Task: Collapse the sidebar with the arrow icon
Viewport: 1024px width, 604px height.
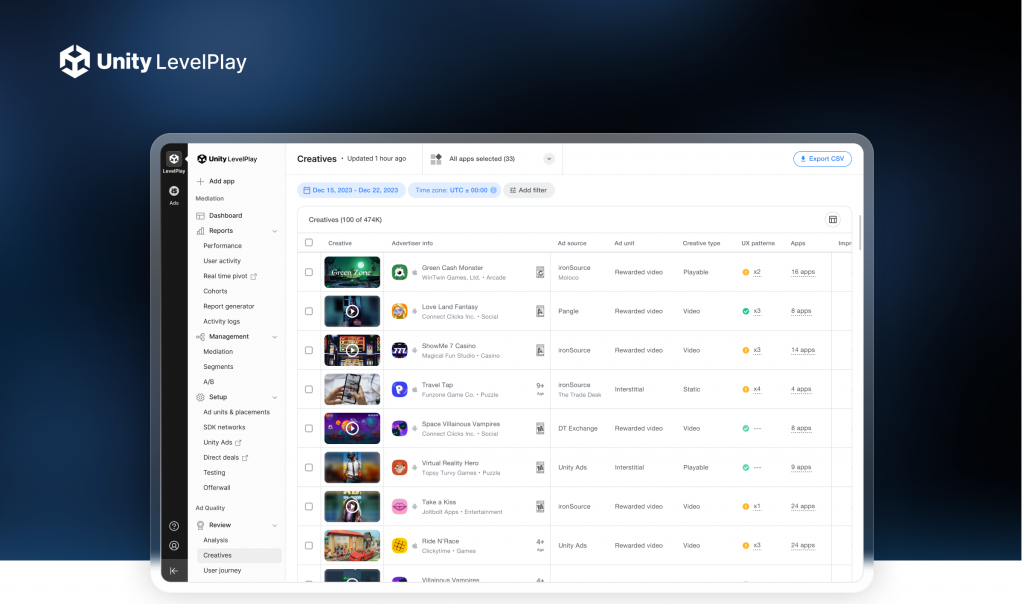Action: [174, 571]
